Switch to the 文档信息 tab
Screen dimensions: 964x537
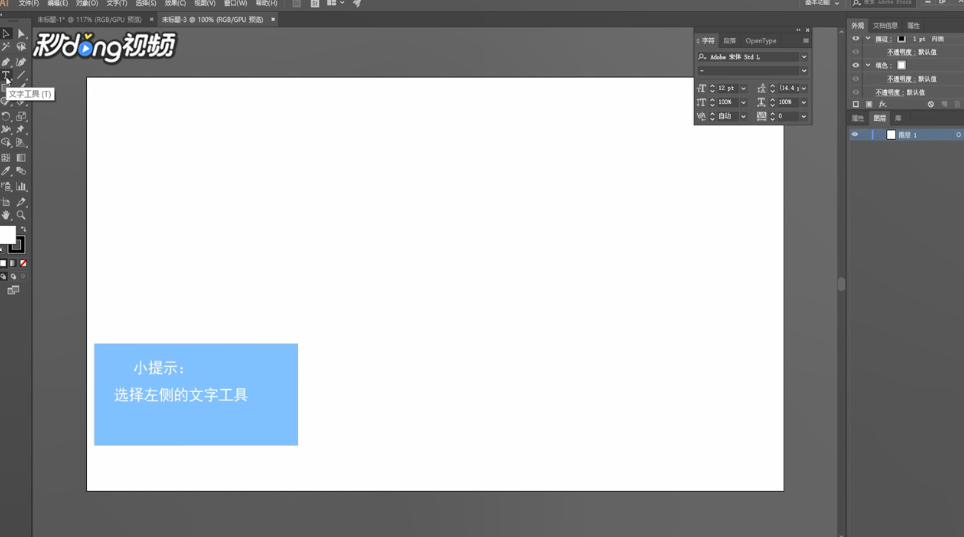[x=885, y=26]
